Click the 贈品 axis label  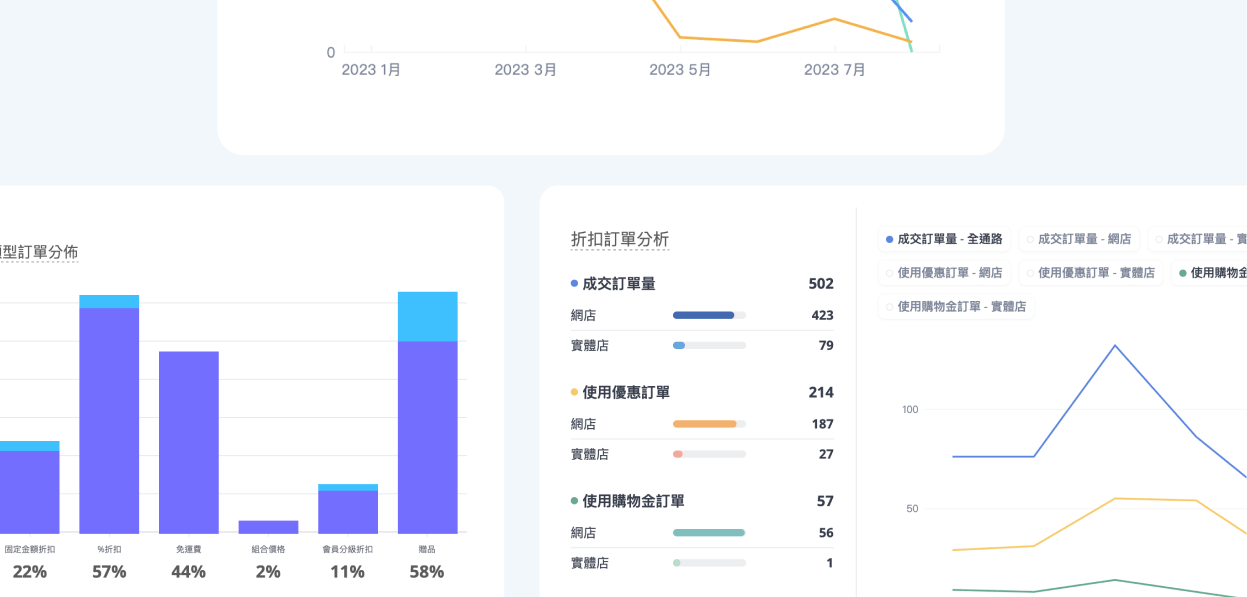427,549
